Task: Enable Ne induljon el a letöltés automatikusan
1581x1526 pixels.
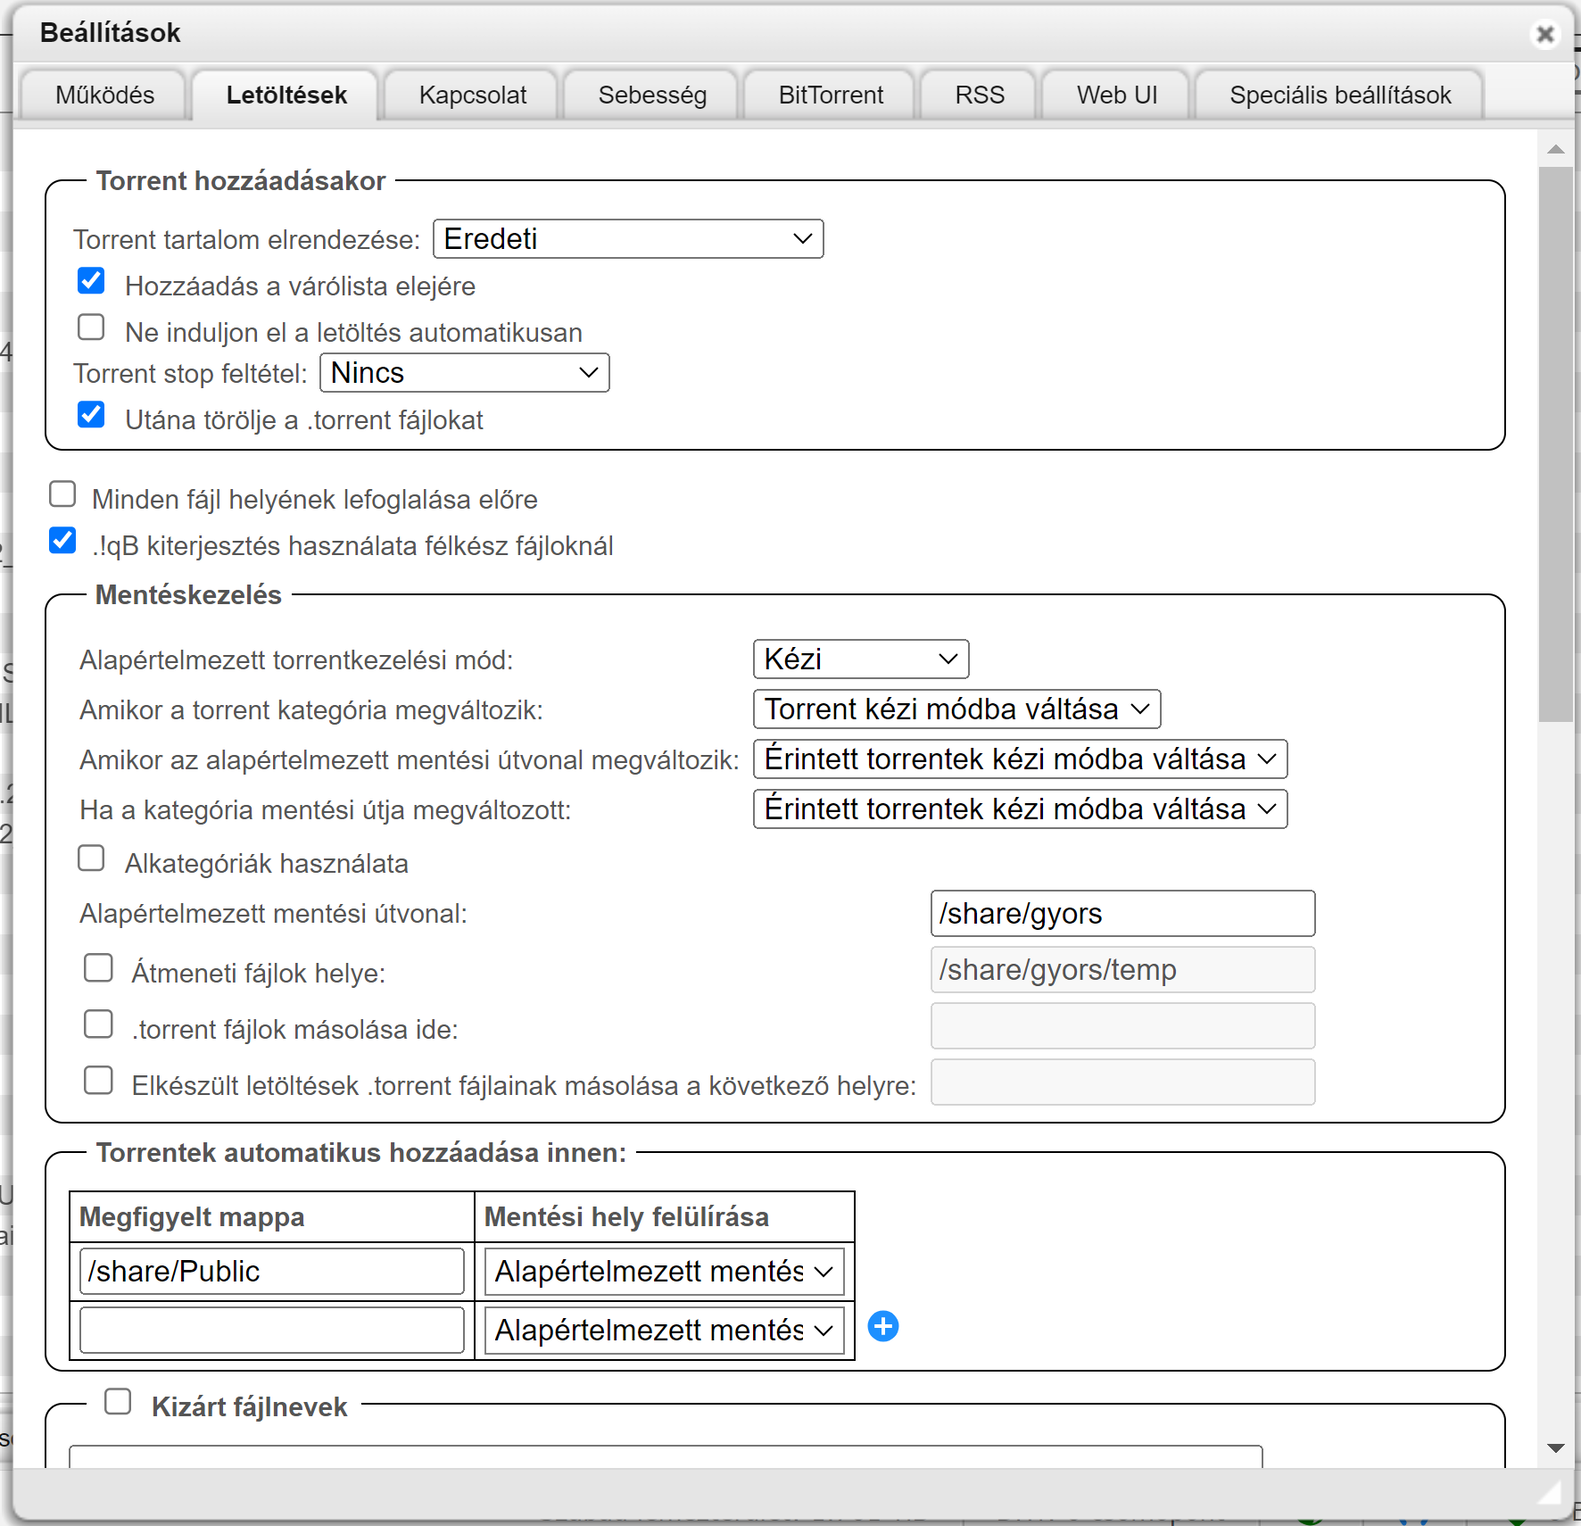Action: (91, 327)
